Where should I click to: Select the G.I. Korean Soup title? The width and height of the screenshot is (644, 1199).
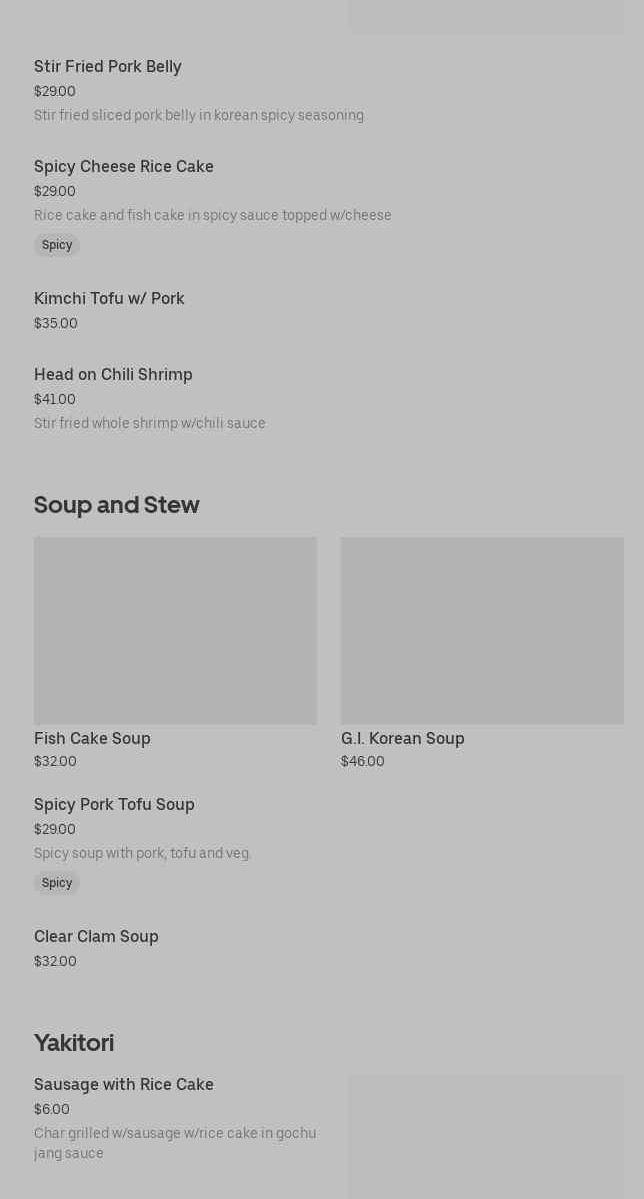(x=402, y=739)
